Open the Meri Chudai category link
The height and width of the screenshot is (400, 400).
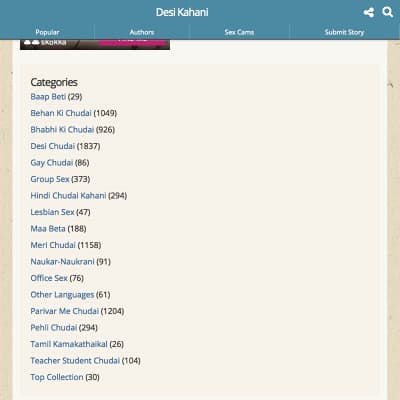tap(53, 245)
